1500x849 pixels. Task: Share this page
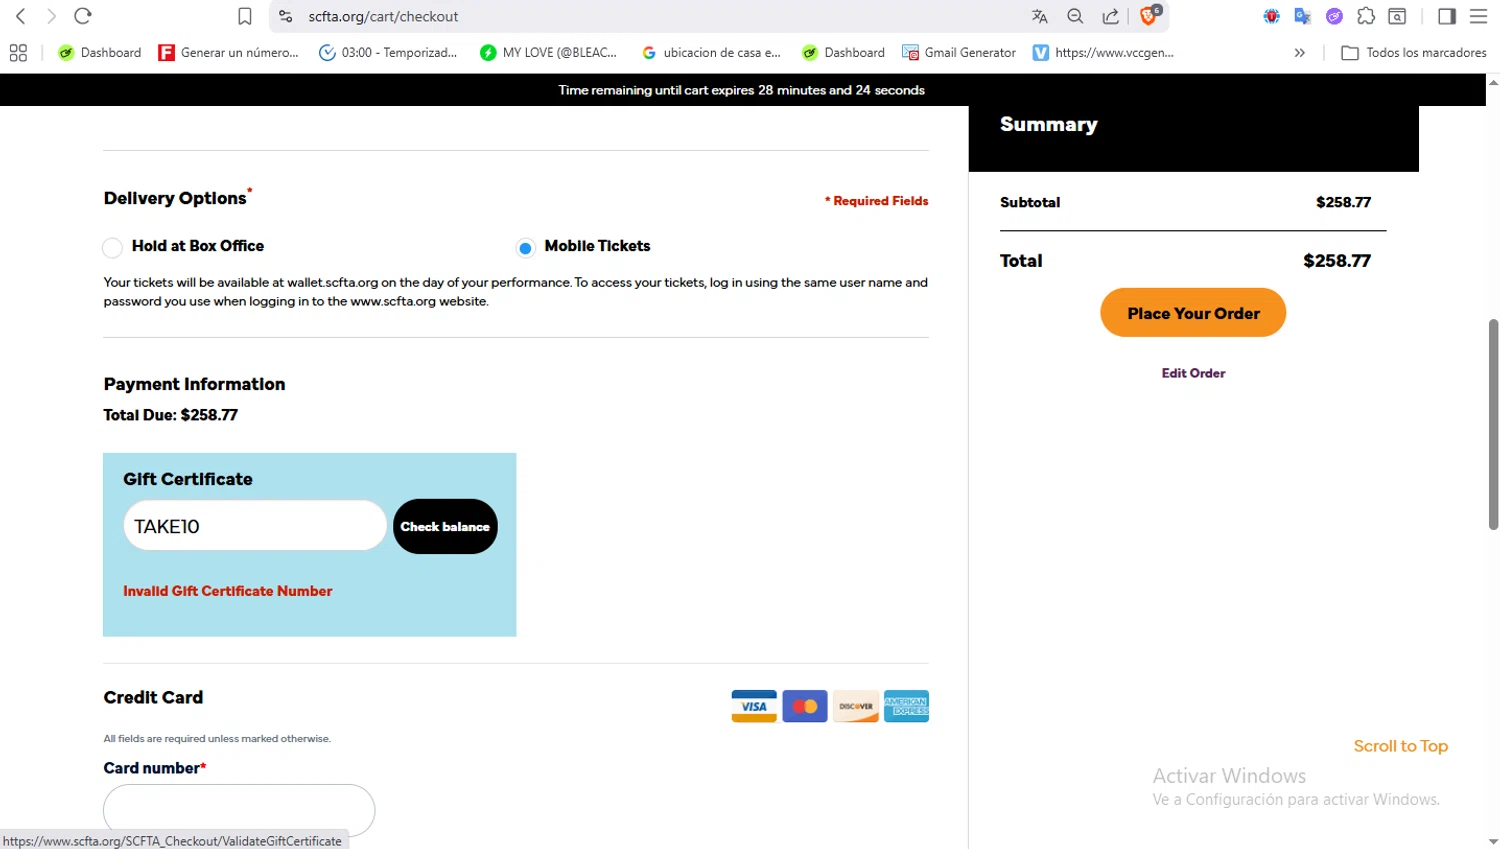click(1111, 16)
